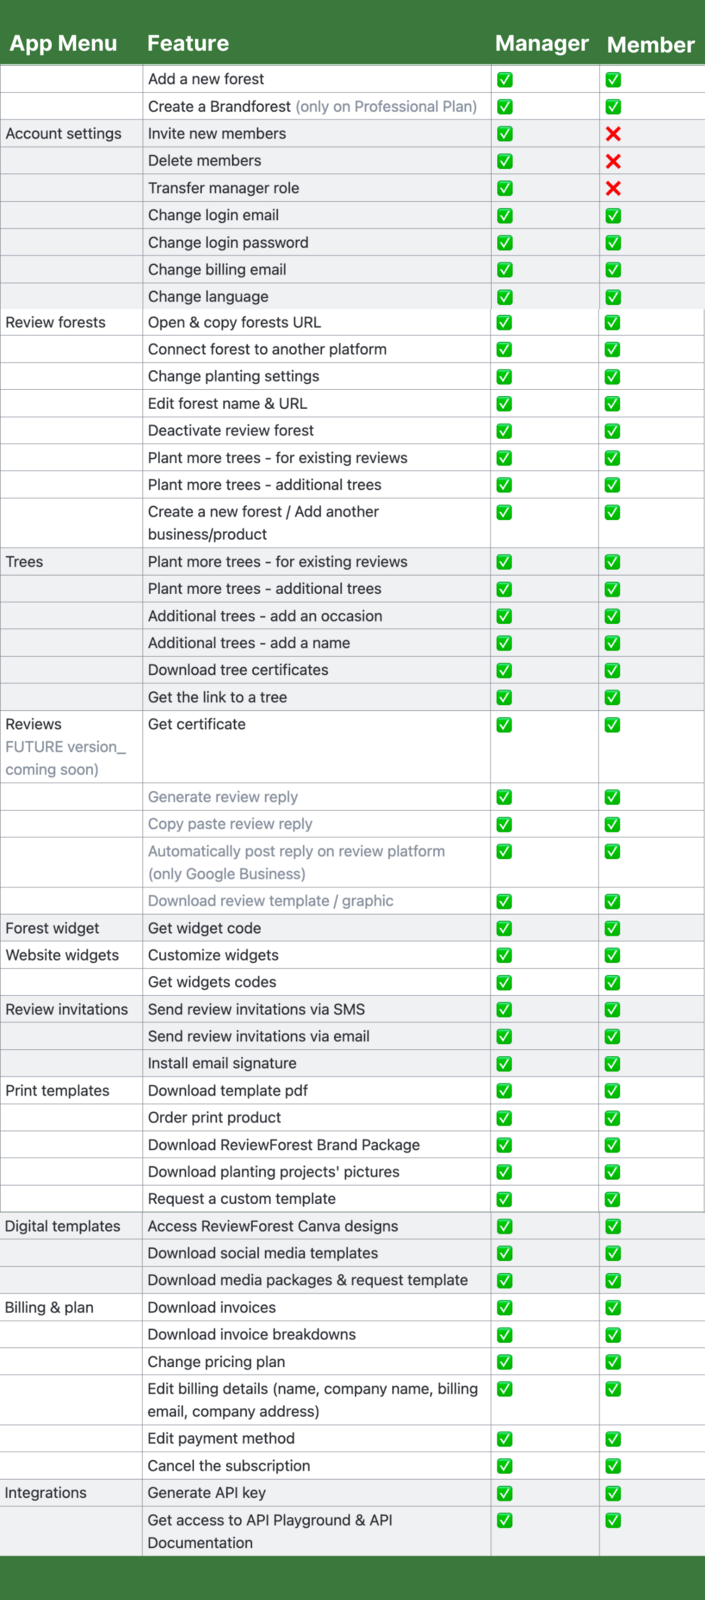The image size is (705, 1600).
Task: Click Manager checkbox for Deactivate review forest
Action: [505, 431]
